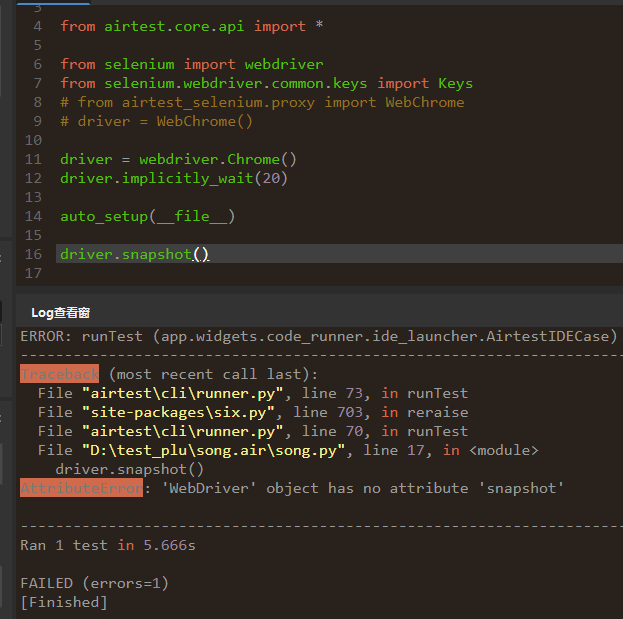Click the 'from selenium import webdriver' line

192,64
